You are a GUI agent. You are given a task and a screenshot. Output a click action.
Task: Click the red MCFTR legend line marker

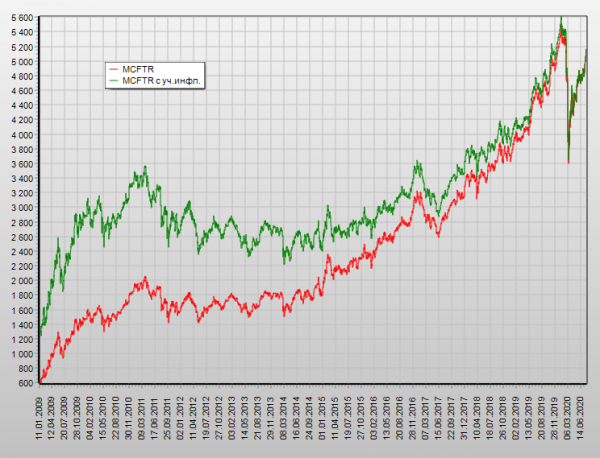coord(113,69)
